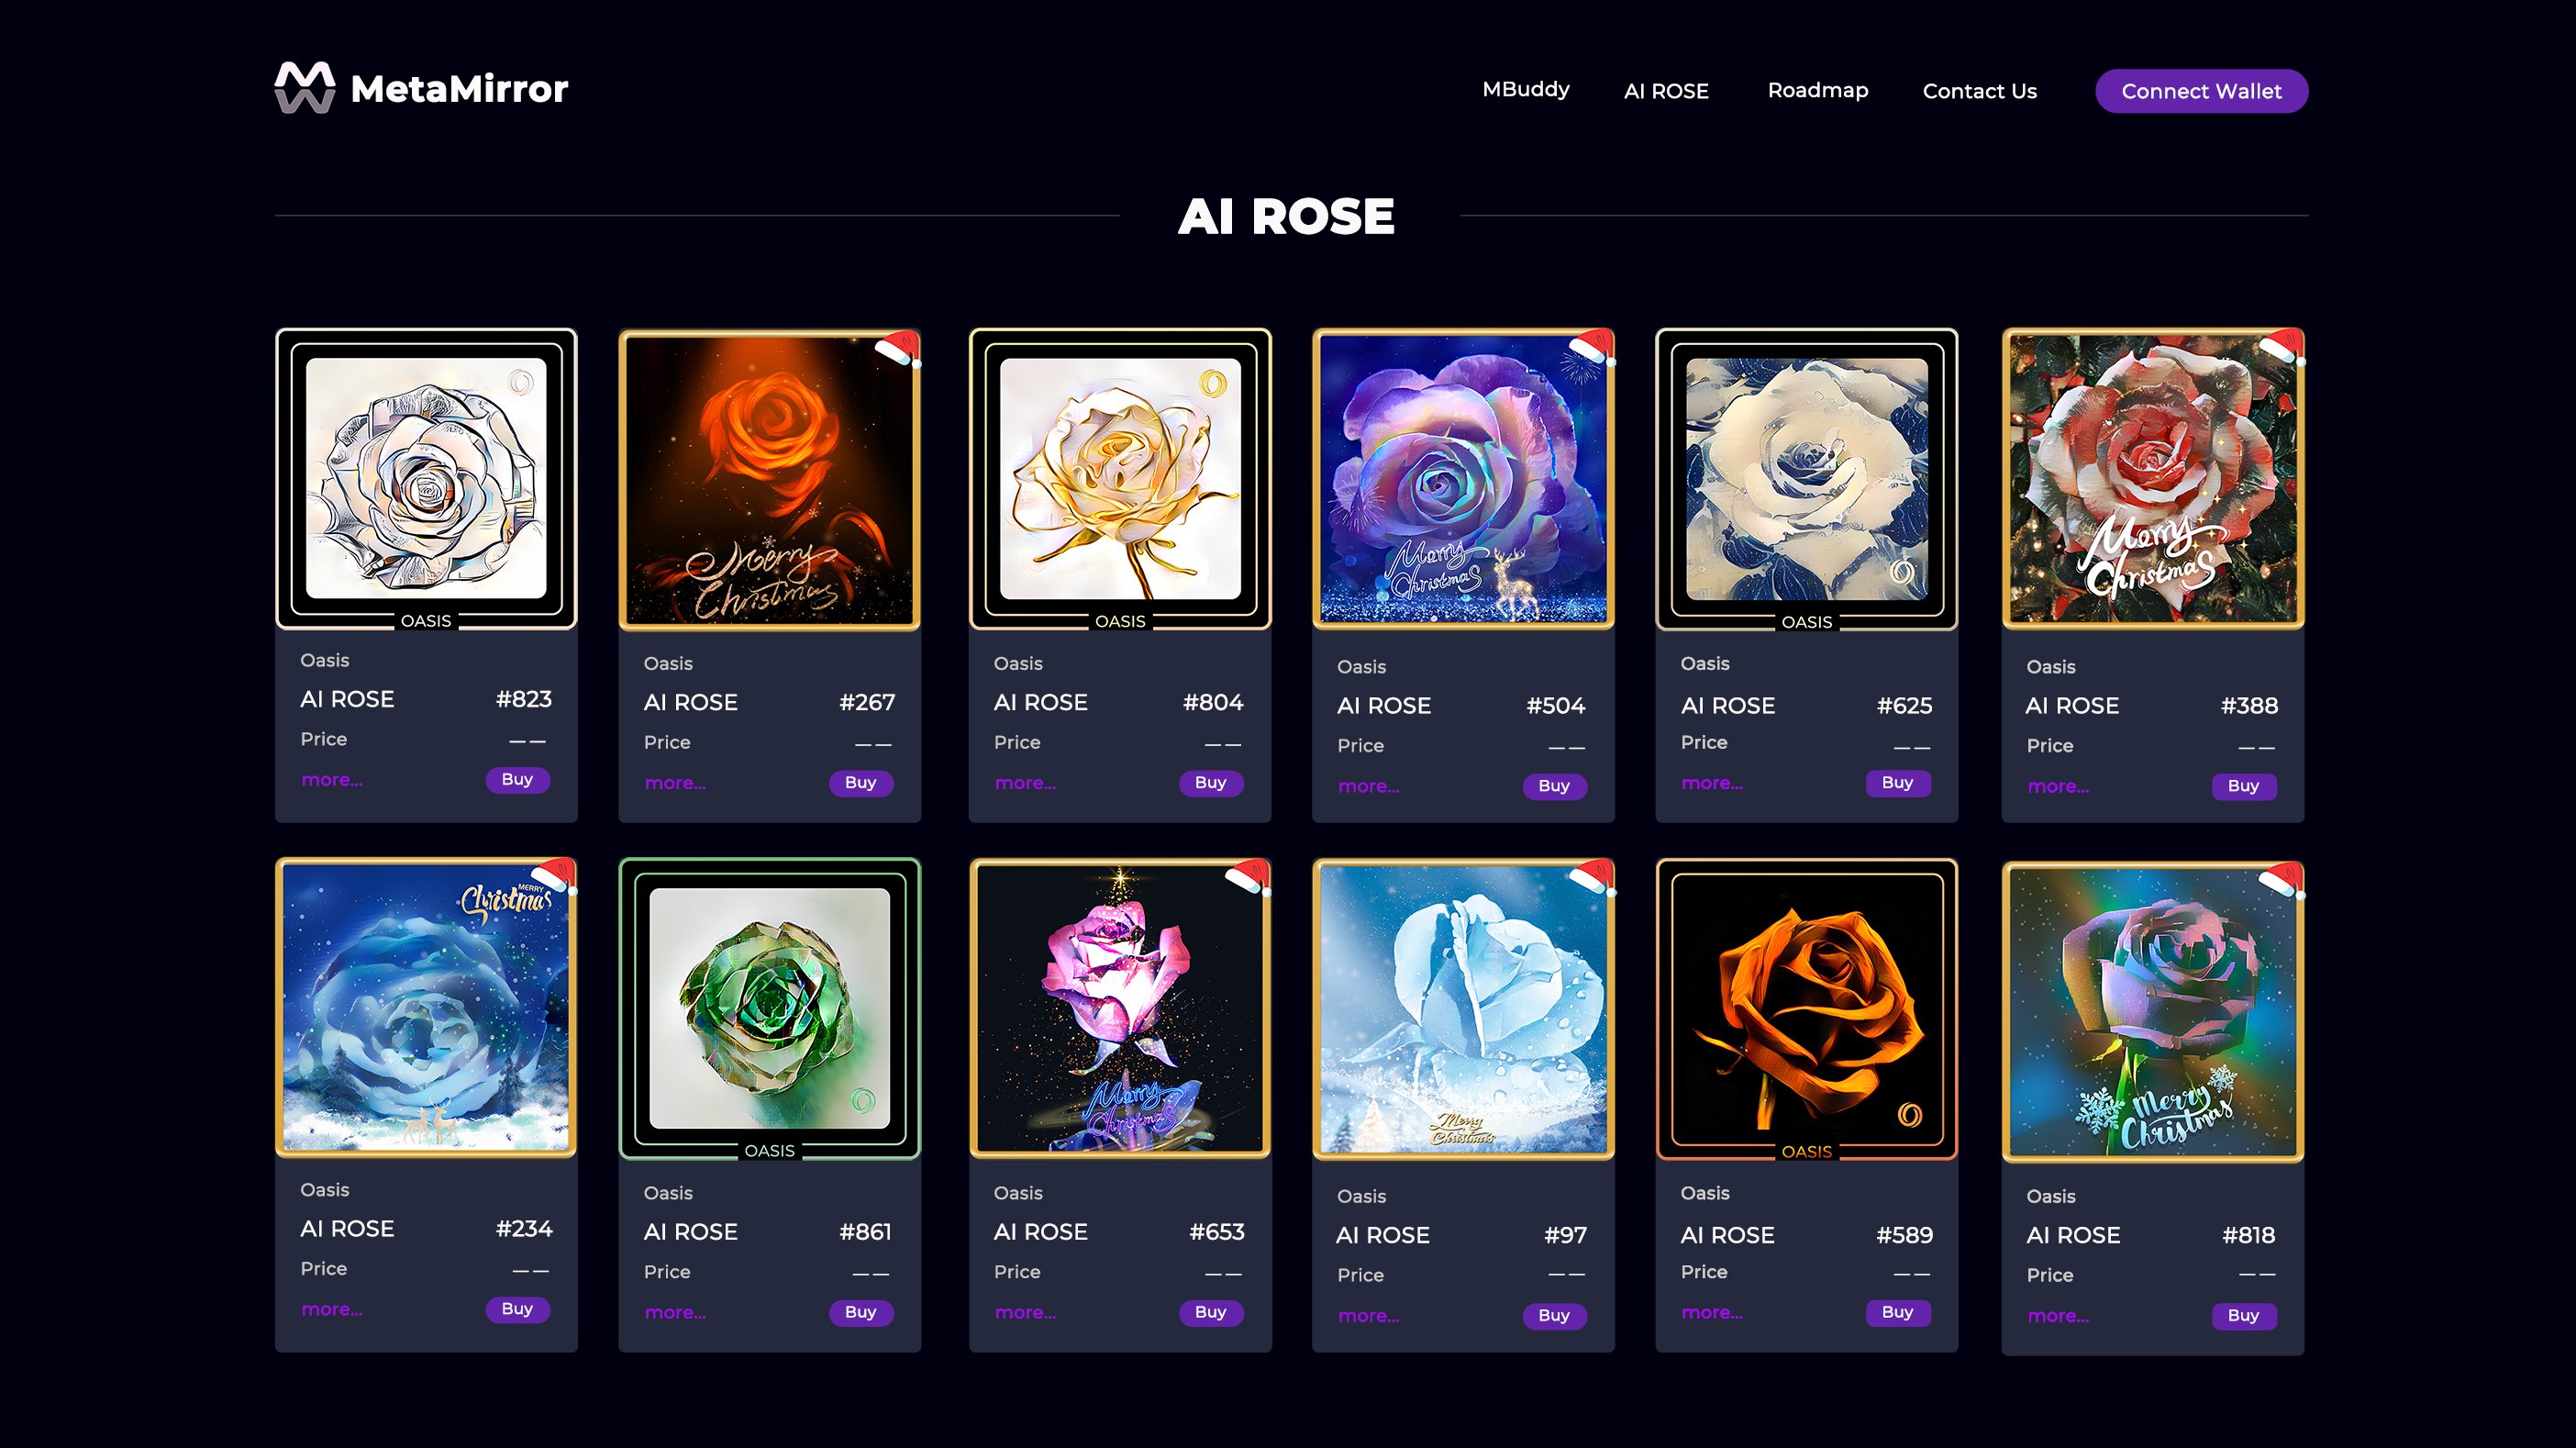
Task: Open the MBuddy menu item
Action: click(1526, 89)
